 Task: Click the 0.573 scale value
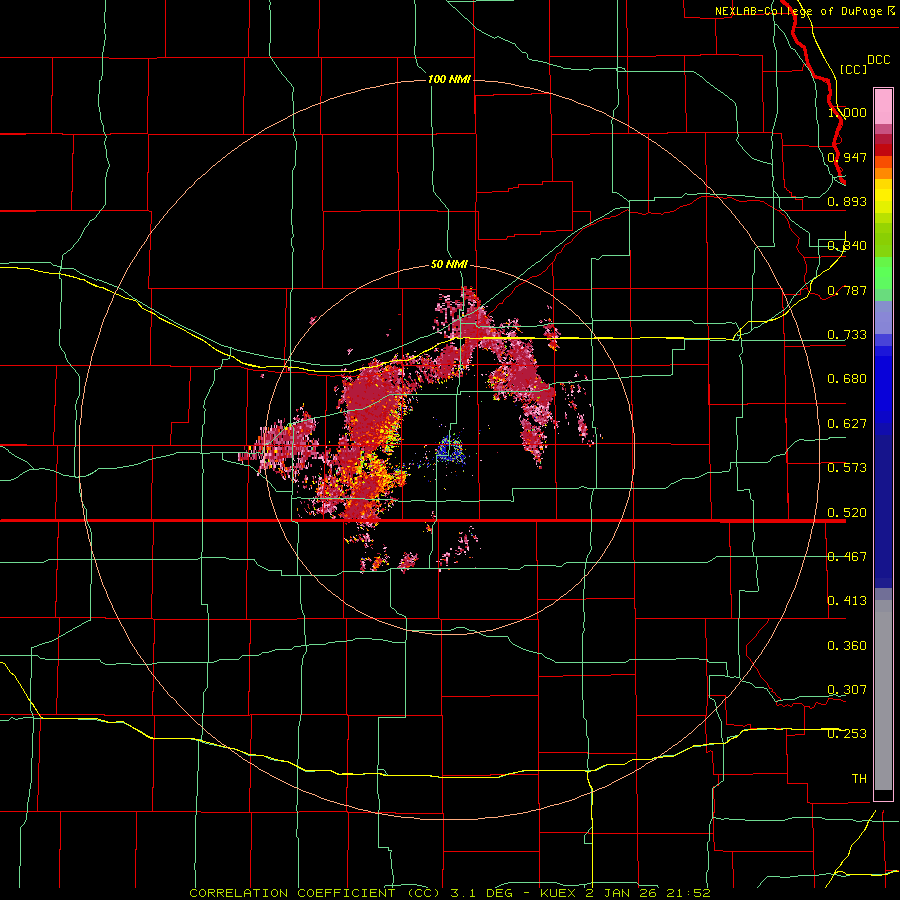point(847,468)
